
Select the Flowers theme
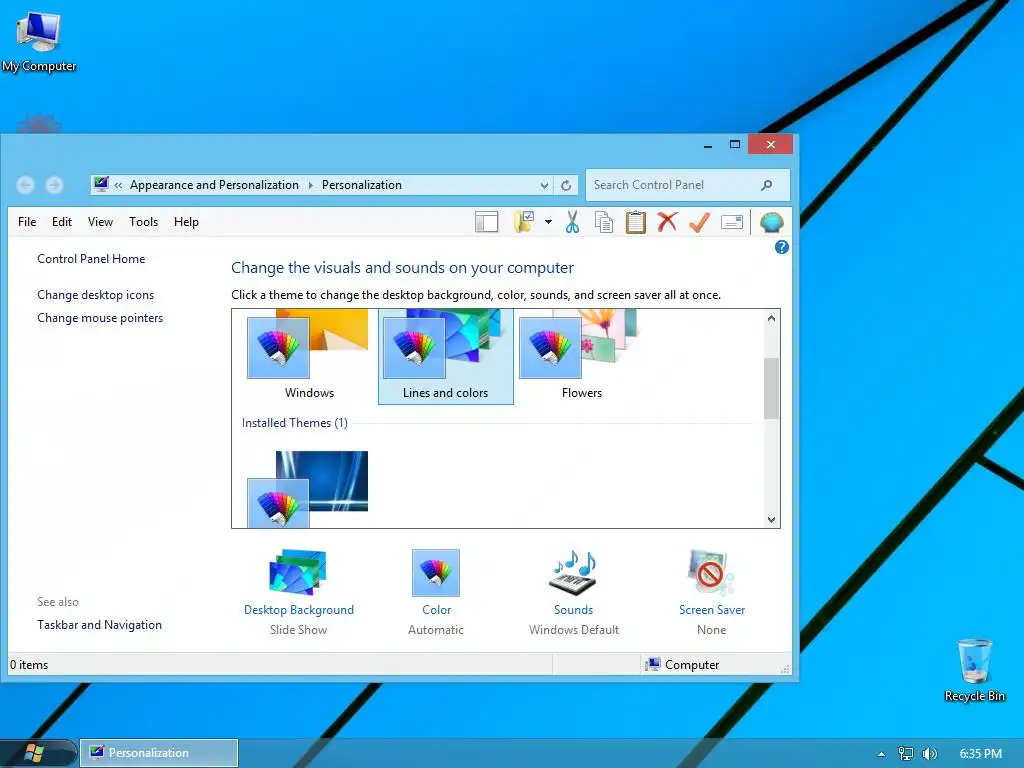pos(581,357)
